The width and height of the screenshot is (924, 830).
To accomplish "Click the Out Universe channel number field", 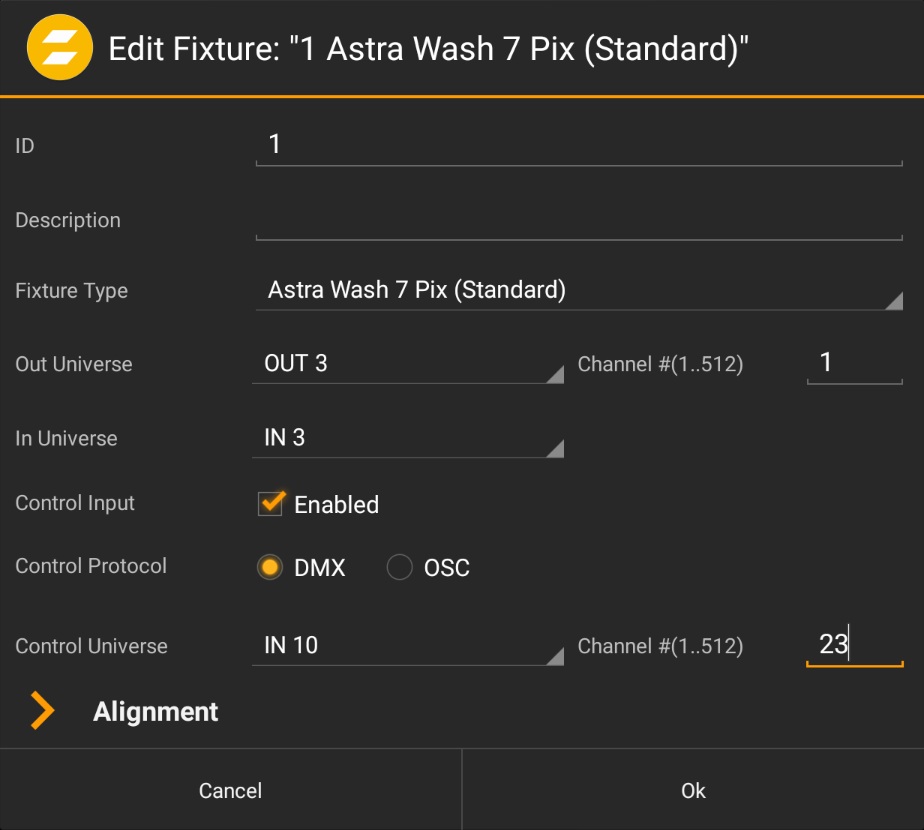I will tap(854, 363).
